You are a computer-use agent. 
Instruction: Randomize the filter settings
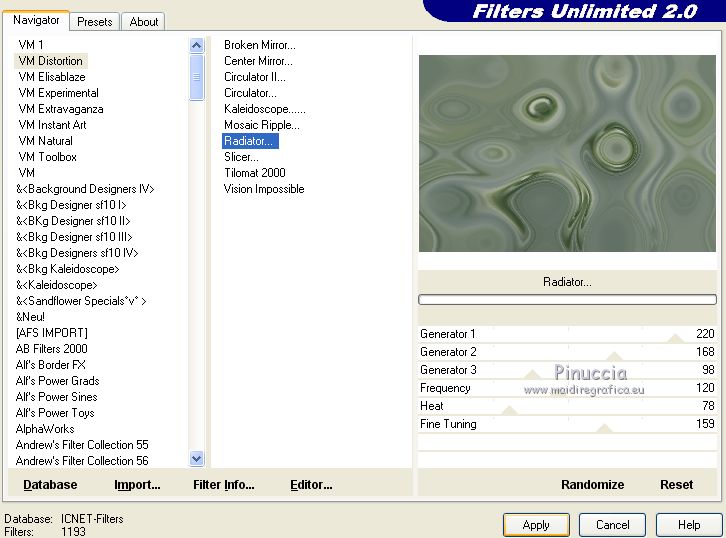point(593,485)
